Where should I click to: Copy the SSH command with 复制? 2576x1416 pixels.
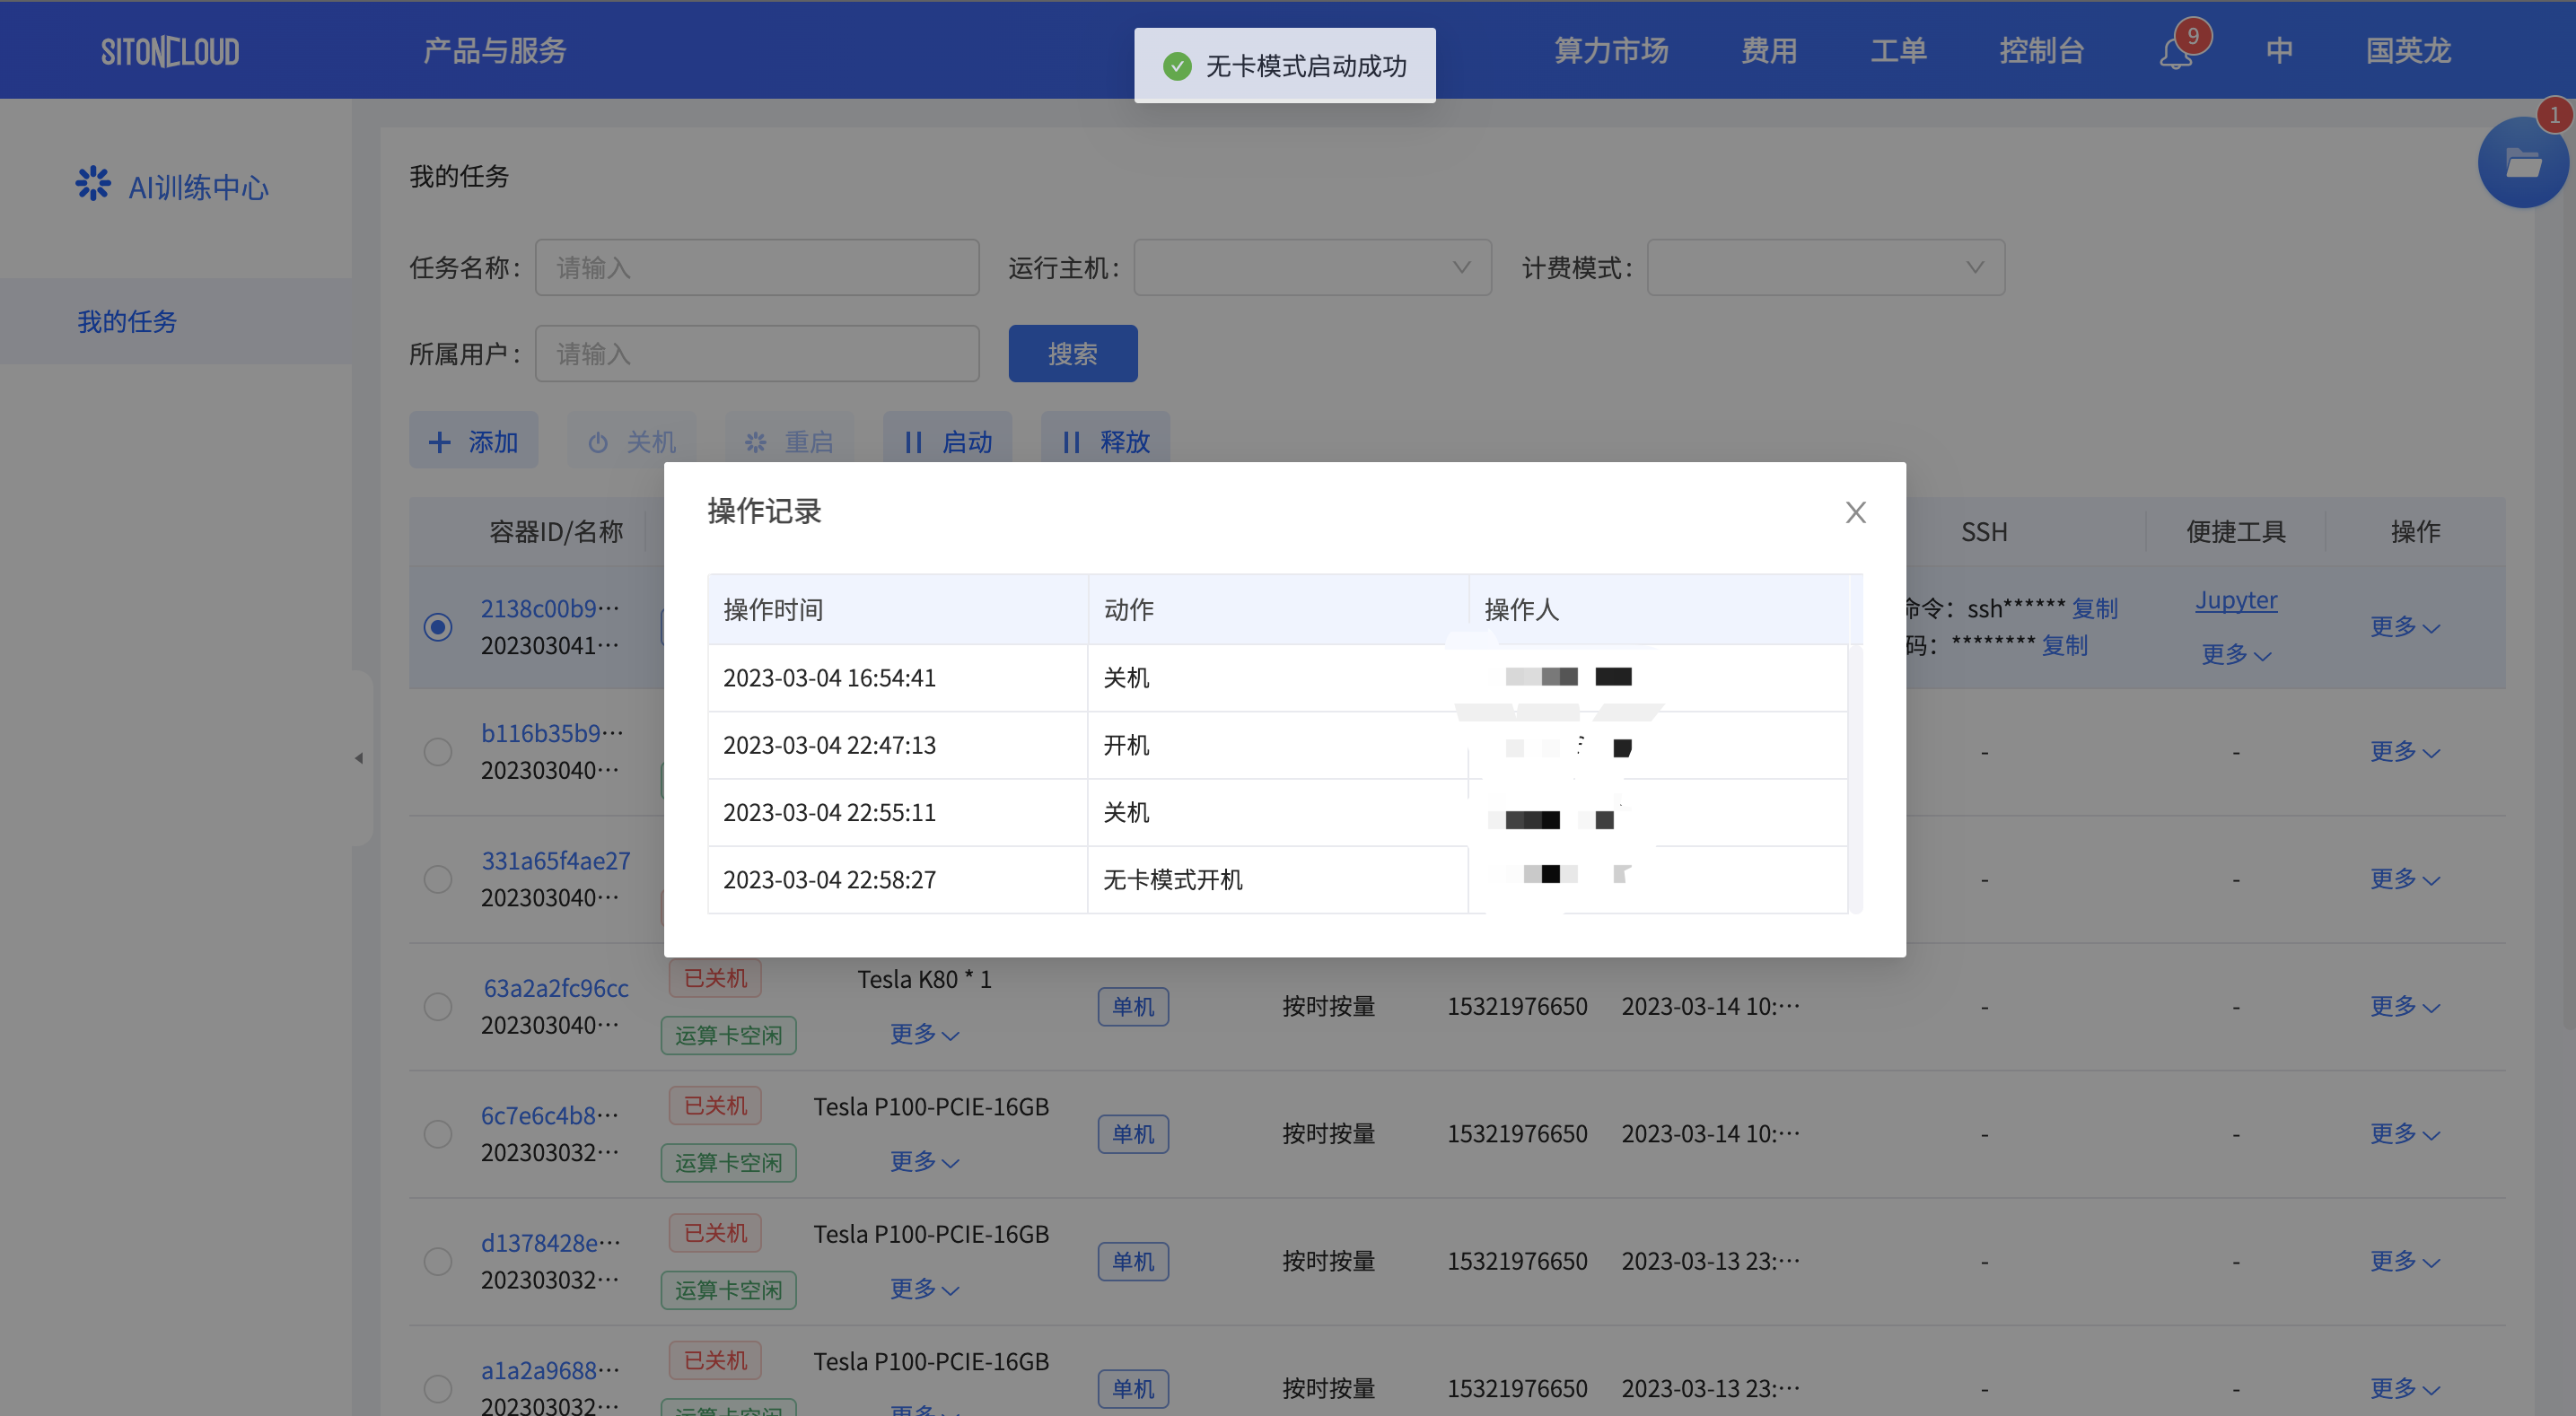click(2095, 608)
